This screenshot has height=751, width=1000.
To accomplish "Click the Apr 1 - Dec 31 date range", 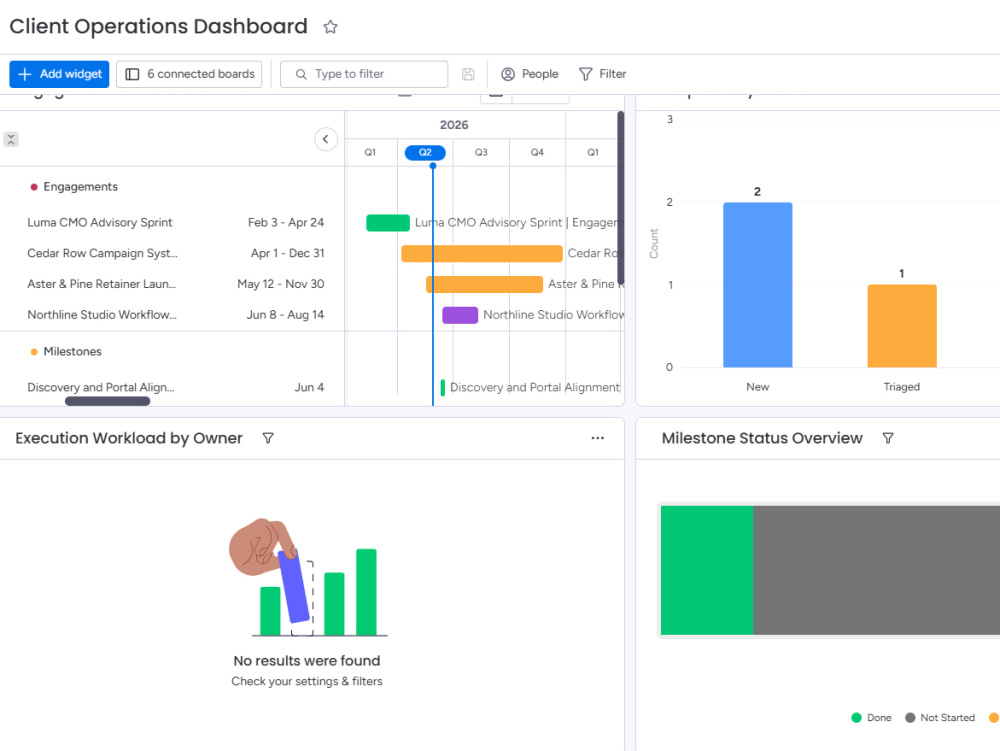I will point(288,253).
